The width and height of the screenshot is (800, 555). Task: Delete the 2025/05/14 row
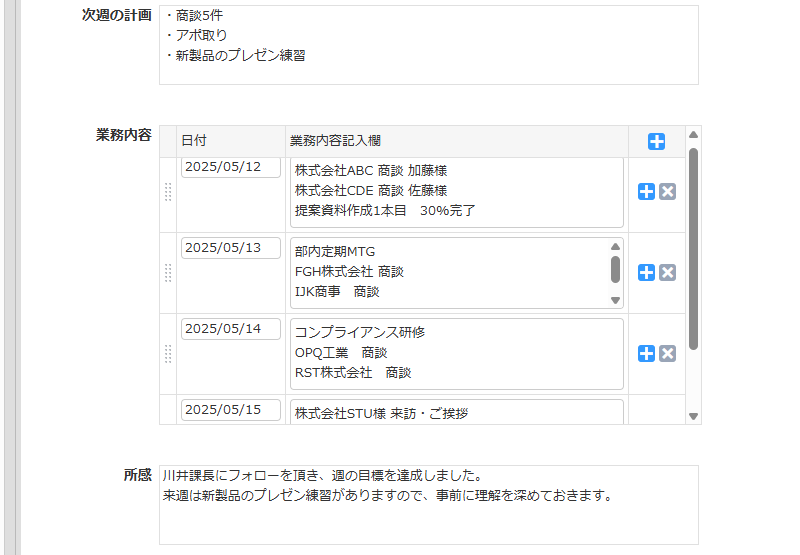pos(668,353)
